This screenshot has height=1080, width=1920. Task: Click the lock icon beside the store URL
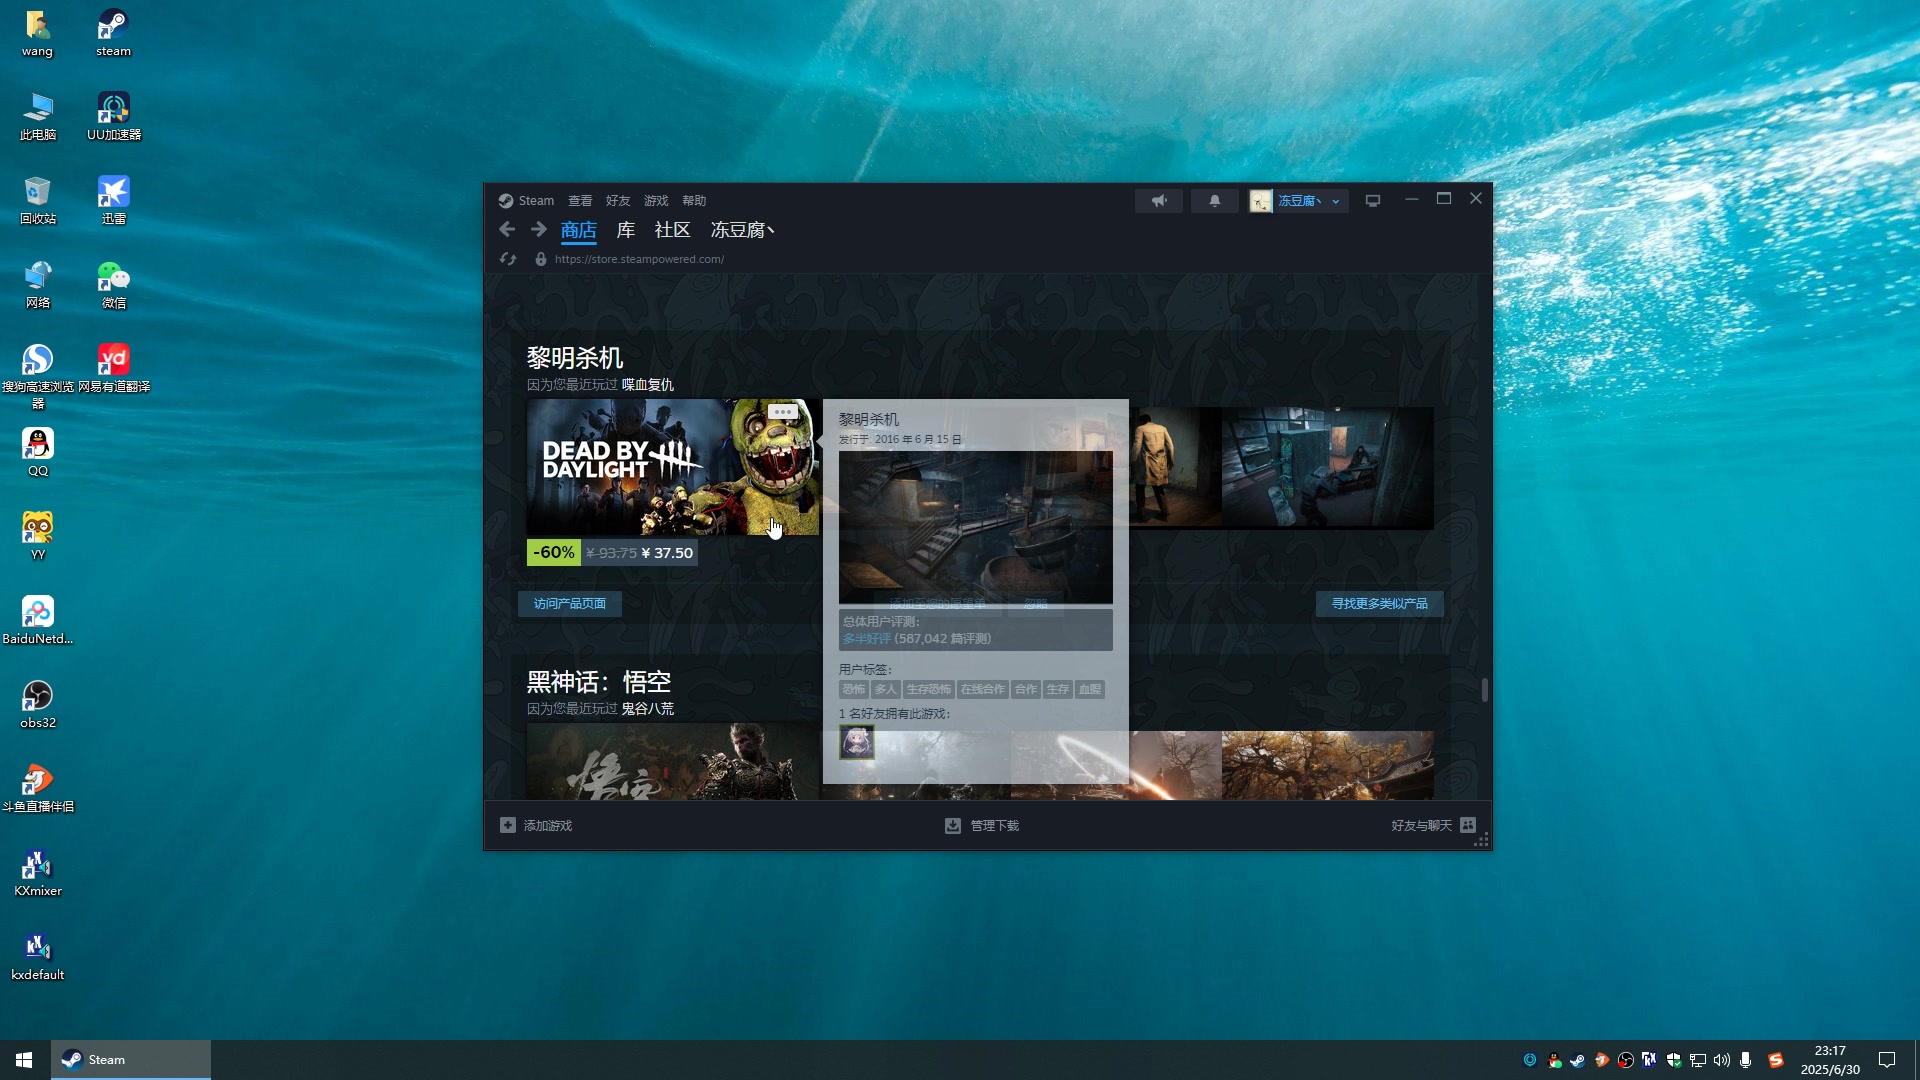click(x=541, y=259)
